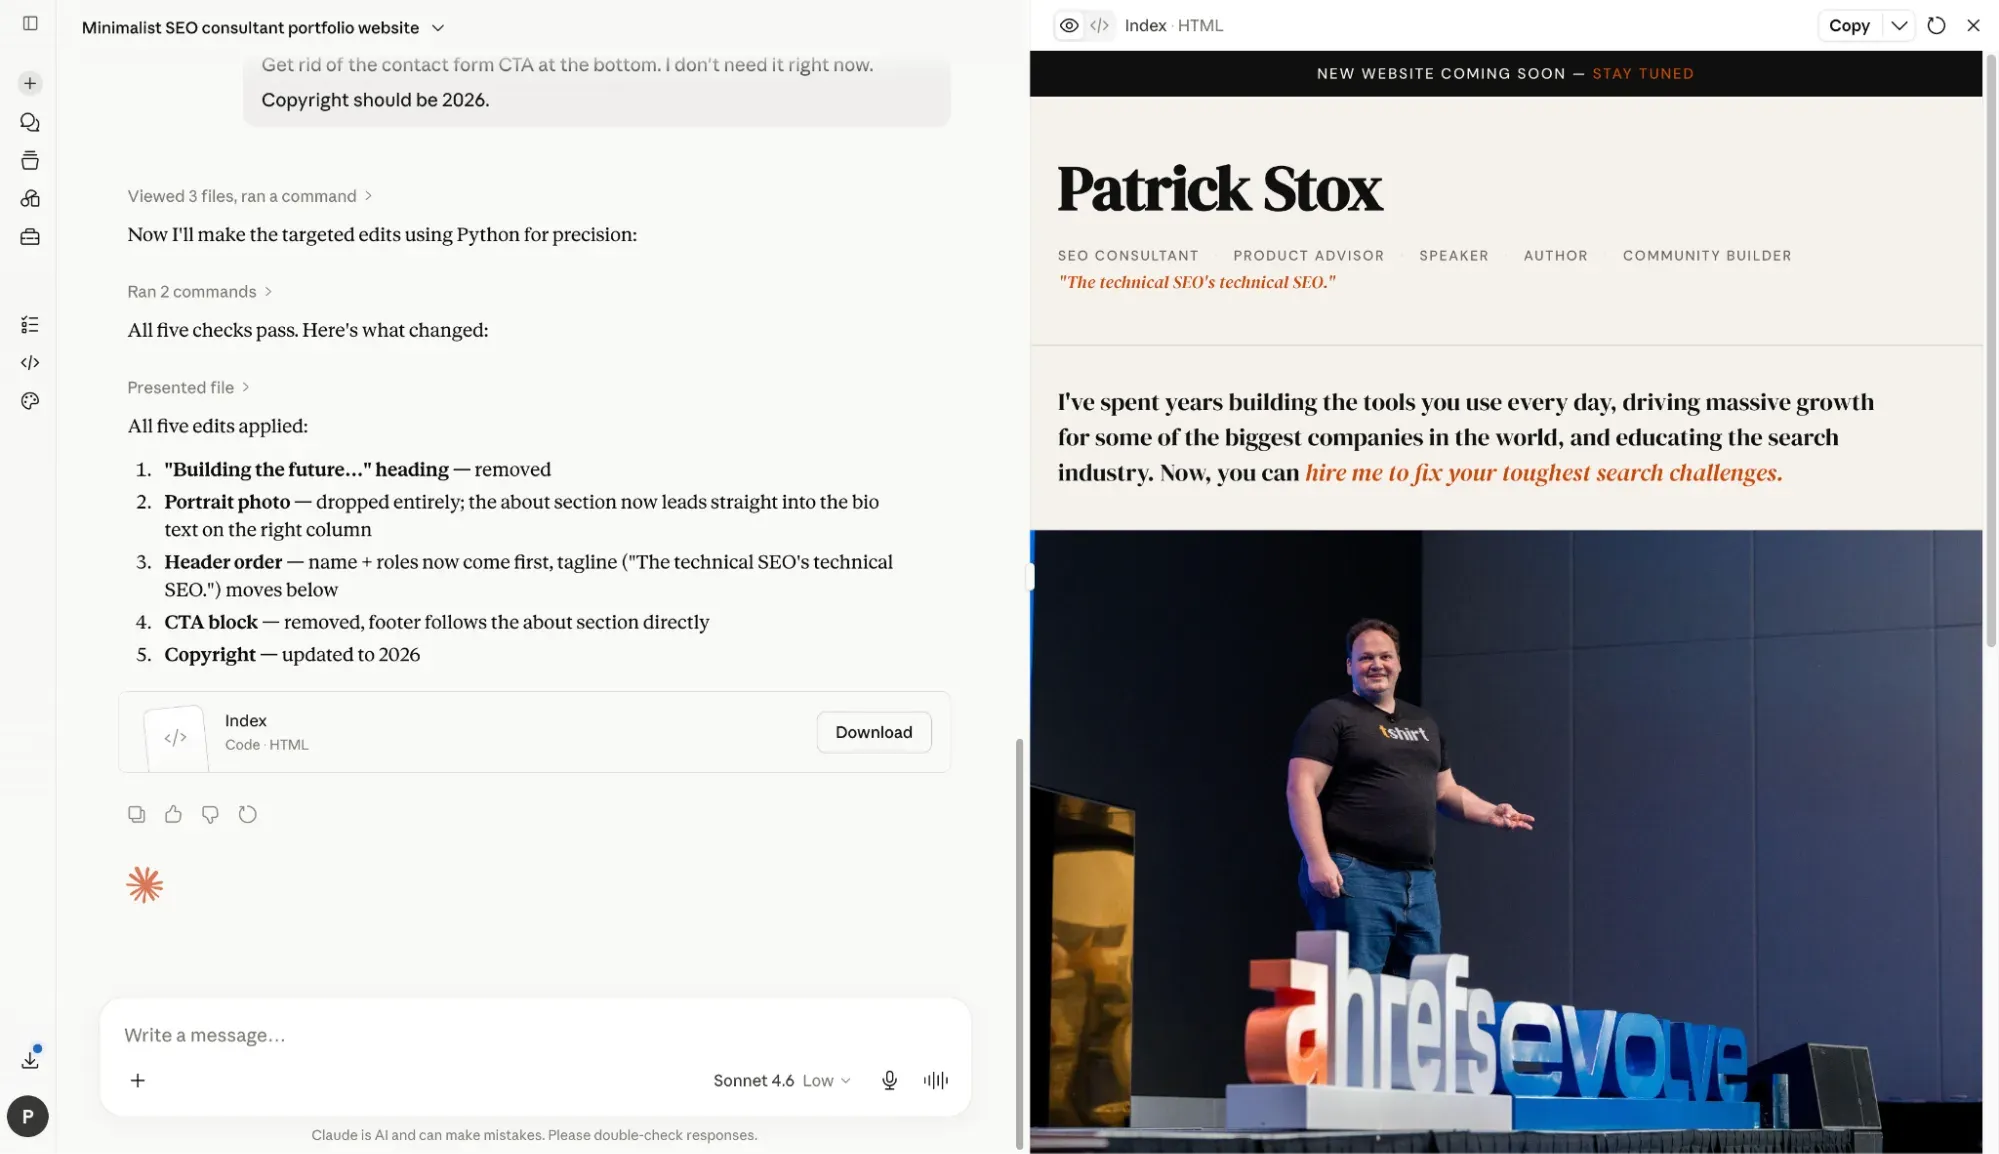The image size is (1999, 1154).
Task: Reload the artifact preview
Action: (1936, 25)
